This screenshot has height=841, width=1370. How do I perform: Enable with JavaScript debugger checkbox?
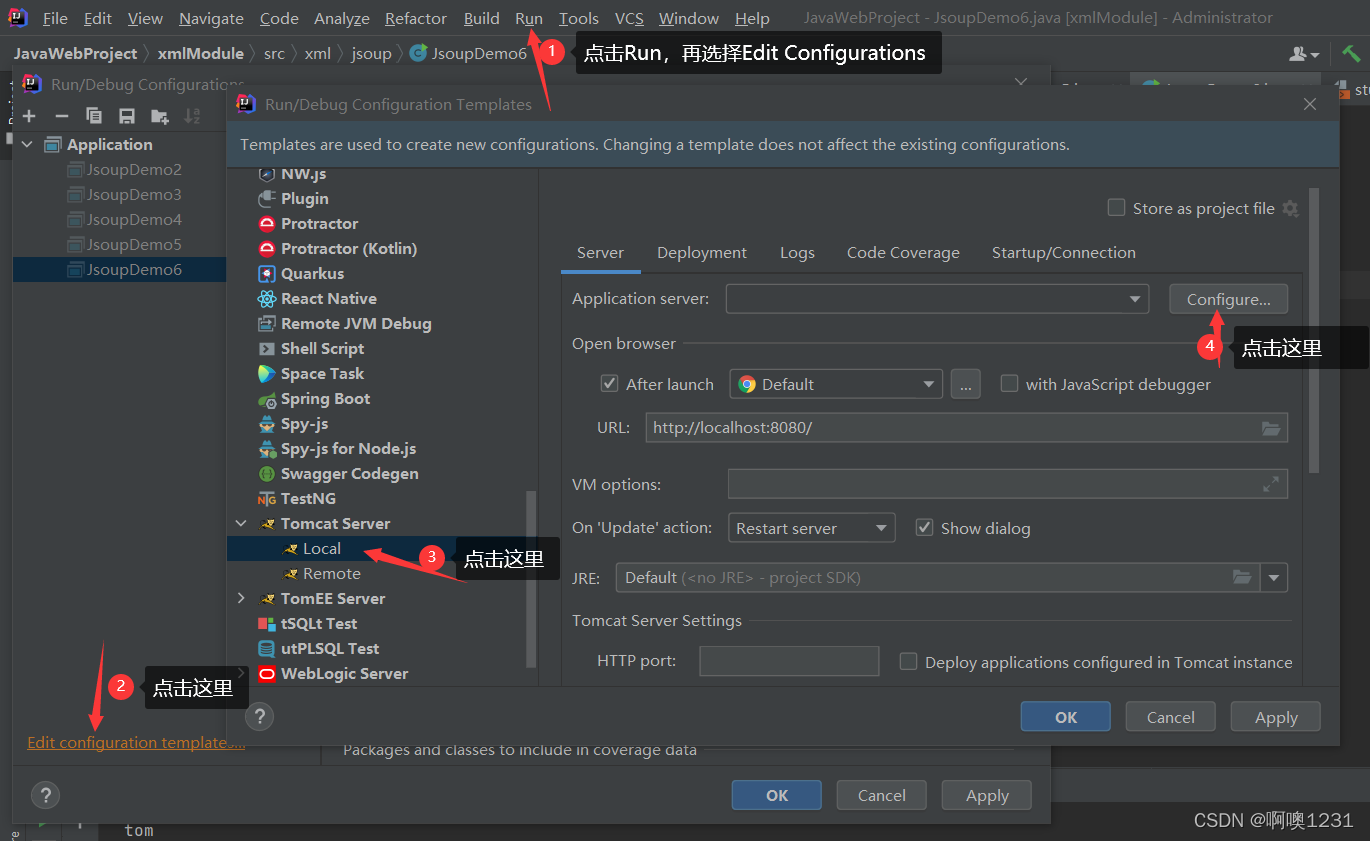coord(1010,384)
